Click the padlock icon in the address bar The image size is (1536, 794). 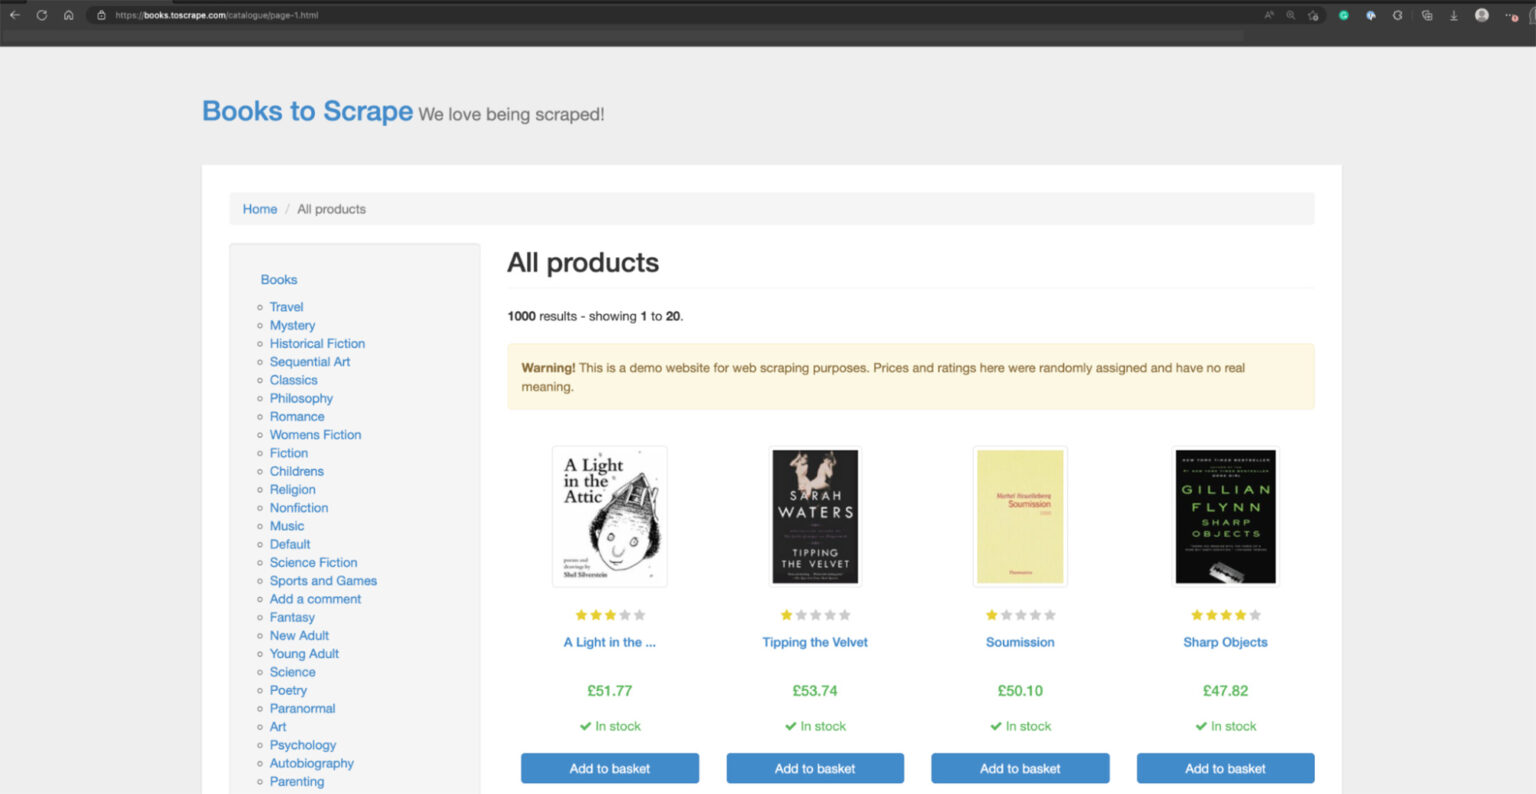[x=100, y=15]
